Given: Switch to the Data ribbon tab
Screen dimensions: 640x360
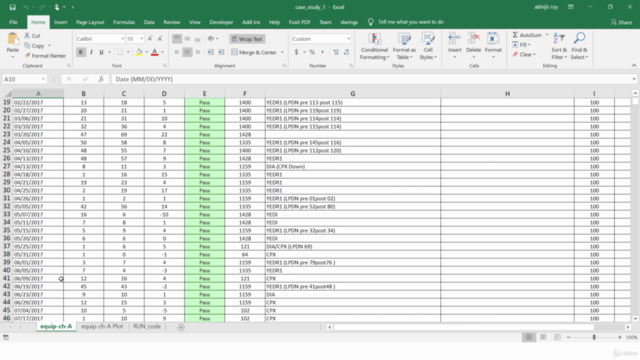Looking at the screenshot, I should (x=149, y=22).
